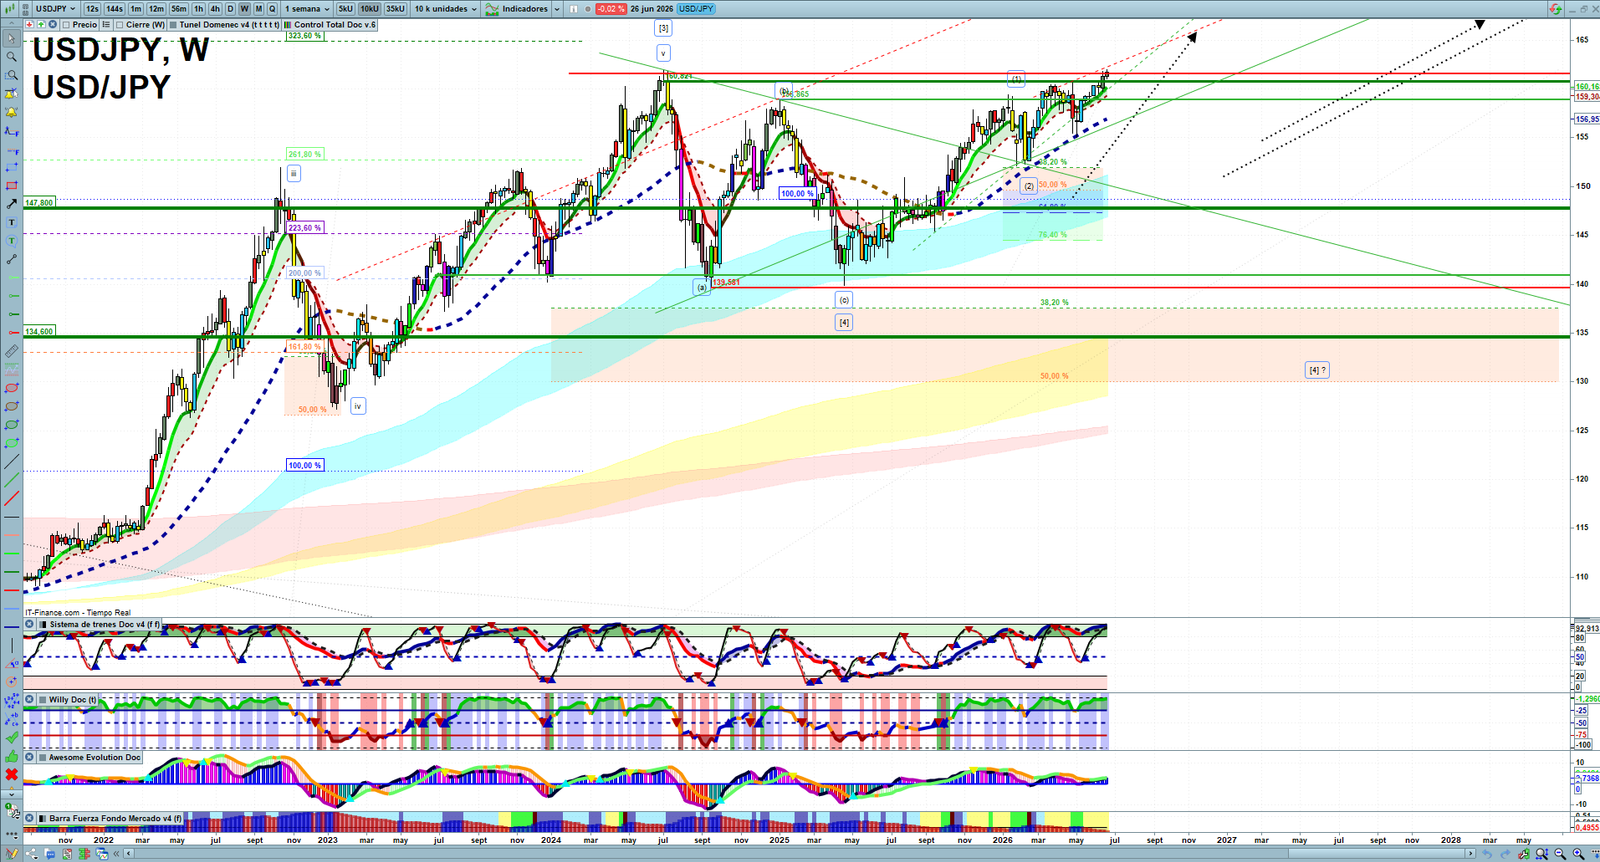Select the cursor pointer tool
Image resolution: width=1600 pixels, height=862 pixels.
(12, 38)
